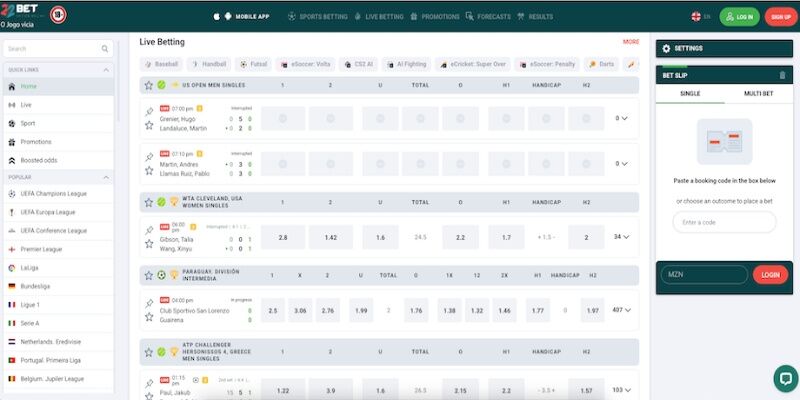
Task: Select odds 2.8 for Gibson, Talia
Action: pos(283,237)
